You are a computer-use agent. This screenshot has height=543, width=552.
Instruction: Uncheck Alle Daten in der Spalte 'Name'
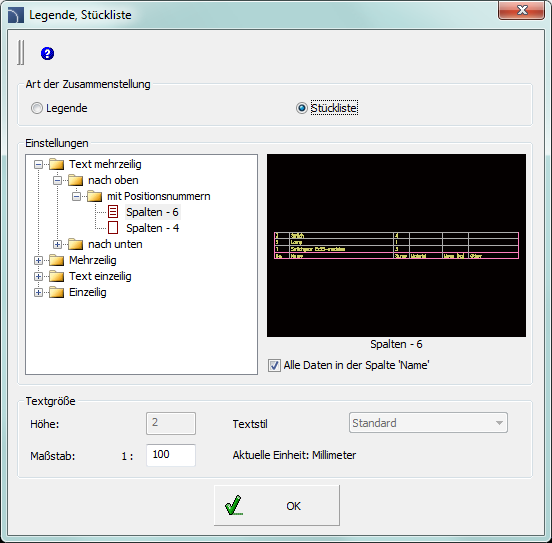click(x=274, y=366)
